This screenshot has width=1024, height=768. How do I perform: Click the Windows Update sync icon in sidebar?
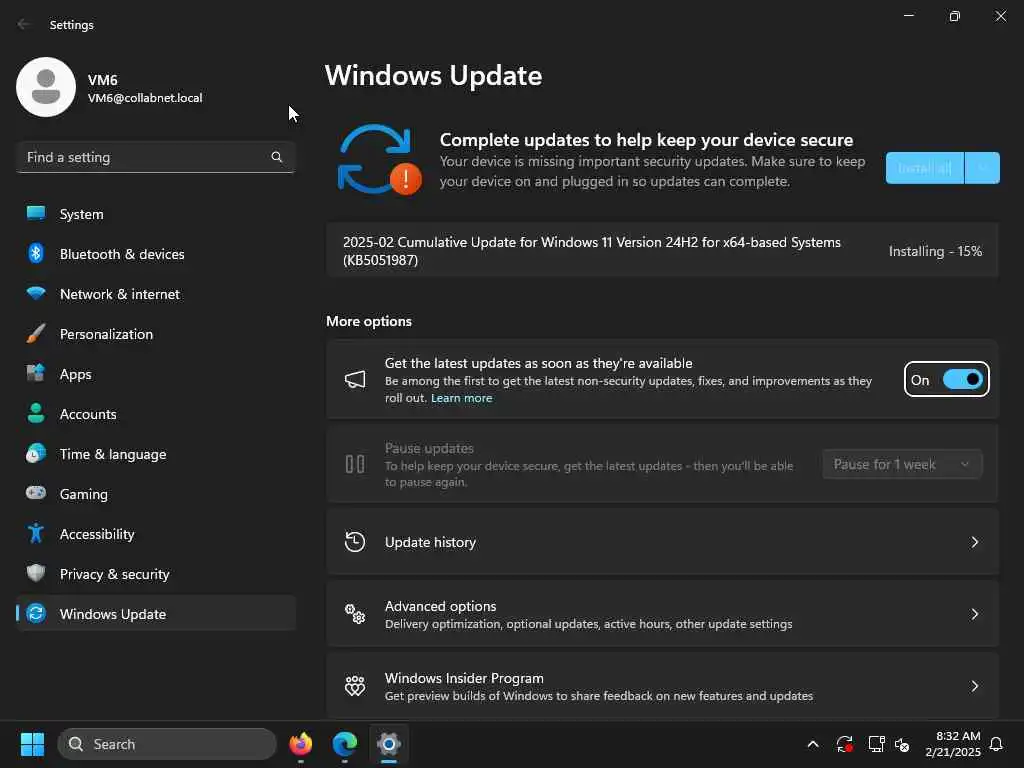point(36,613)
